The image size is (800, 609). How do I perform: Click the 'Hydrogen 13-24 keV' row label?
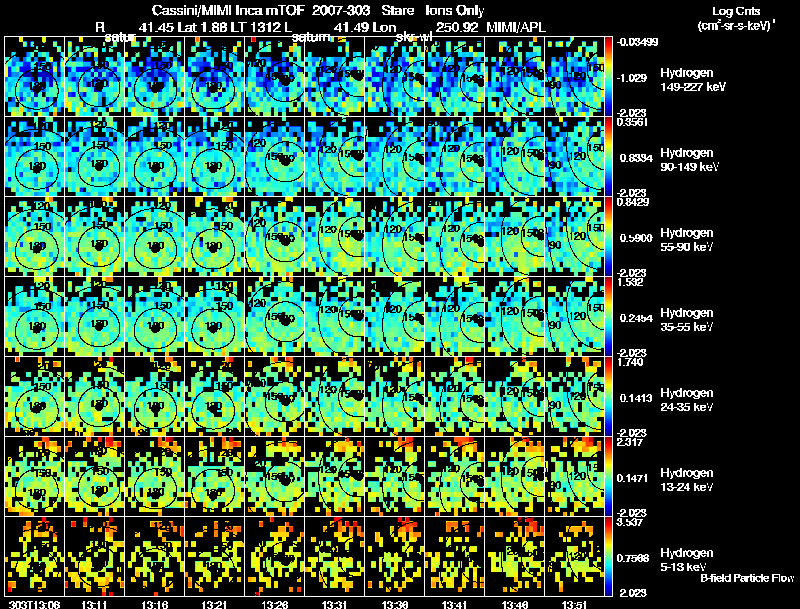pos(687,480)
